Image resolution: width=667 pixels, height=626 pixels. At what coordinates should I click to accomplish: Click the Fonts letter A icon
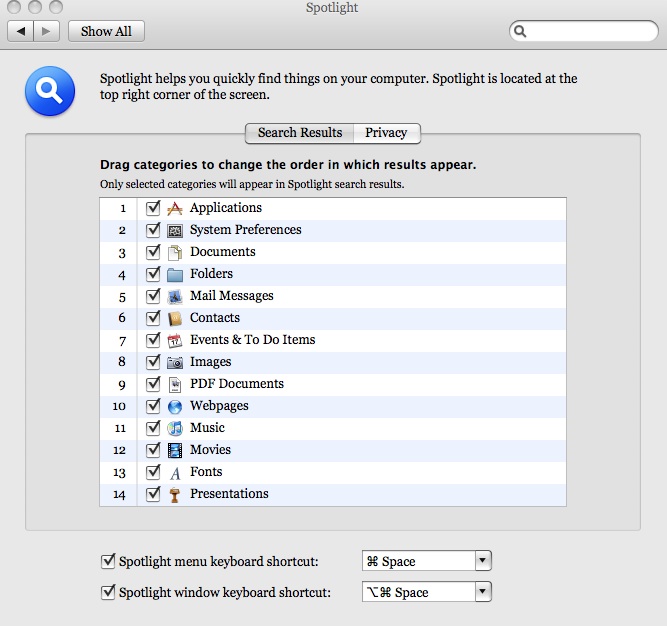(x=175, y=473)
